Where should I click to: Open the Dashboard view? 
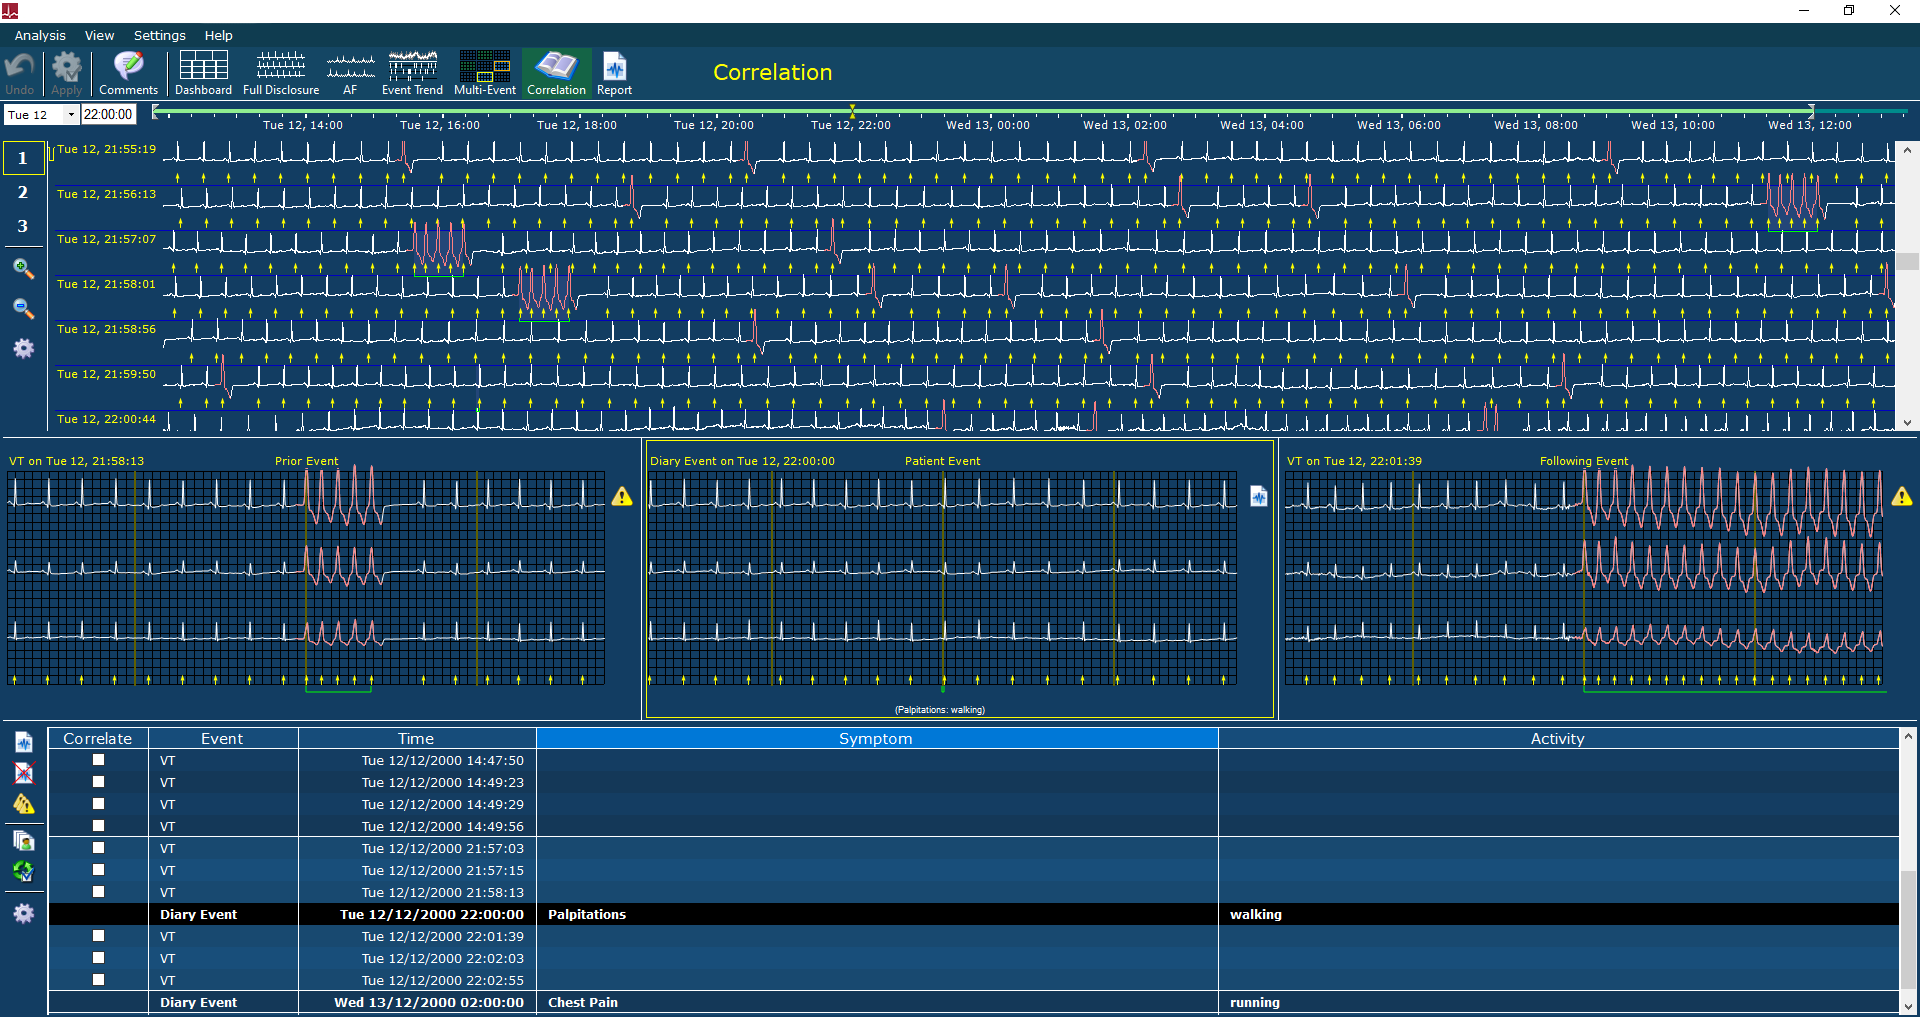point(203,73)
